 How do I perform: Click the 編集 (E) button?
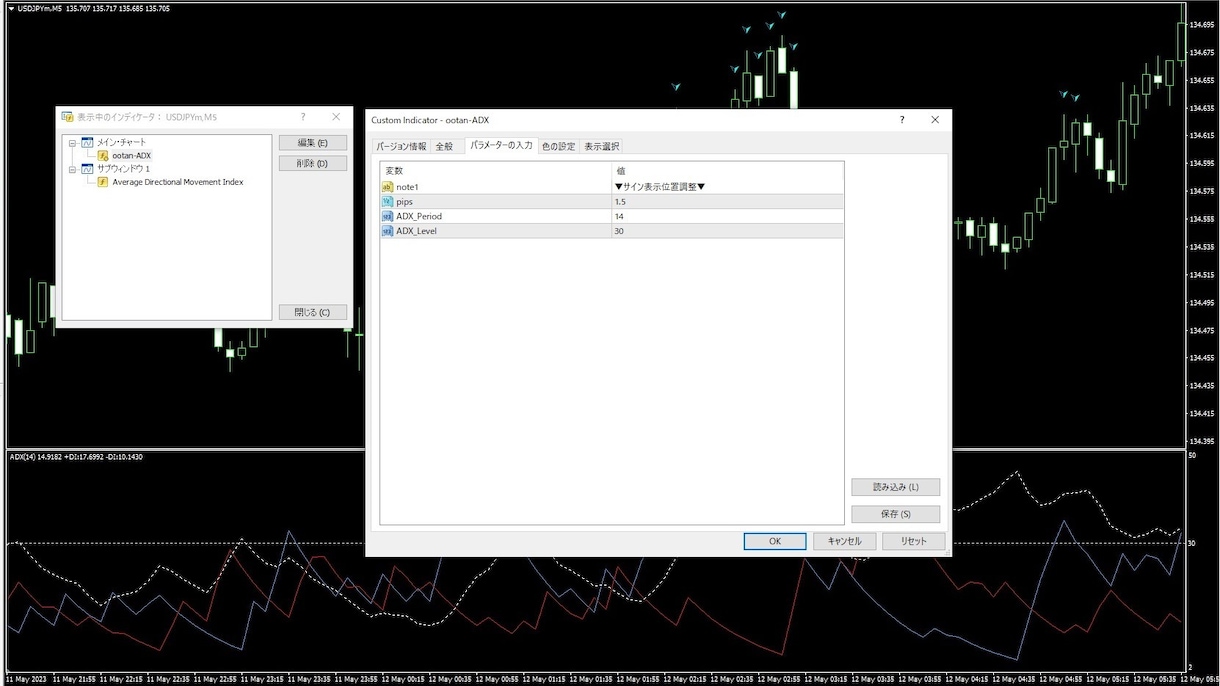point(313,143)
